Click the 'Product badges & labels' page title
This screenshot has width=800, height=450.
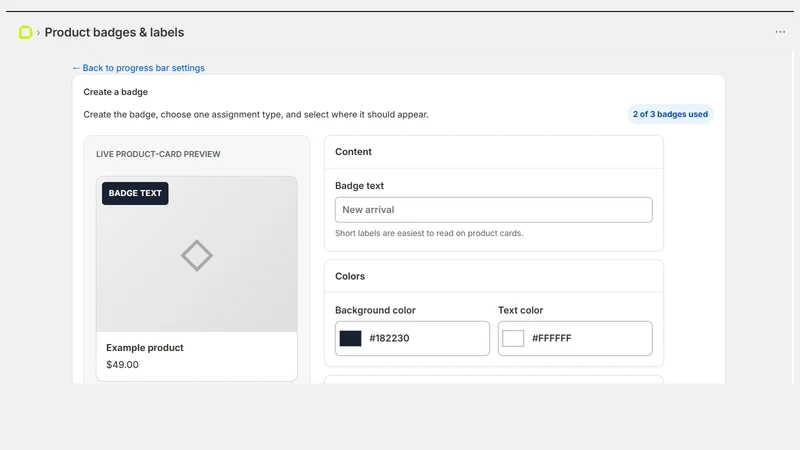point(114,32)
